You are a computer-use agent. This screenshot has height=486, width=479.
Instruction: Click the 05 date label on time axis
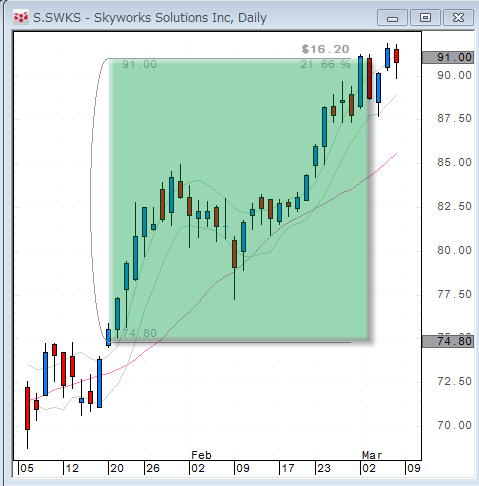27,468
